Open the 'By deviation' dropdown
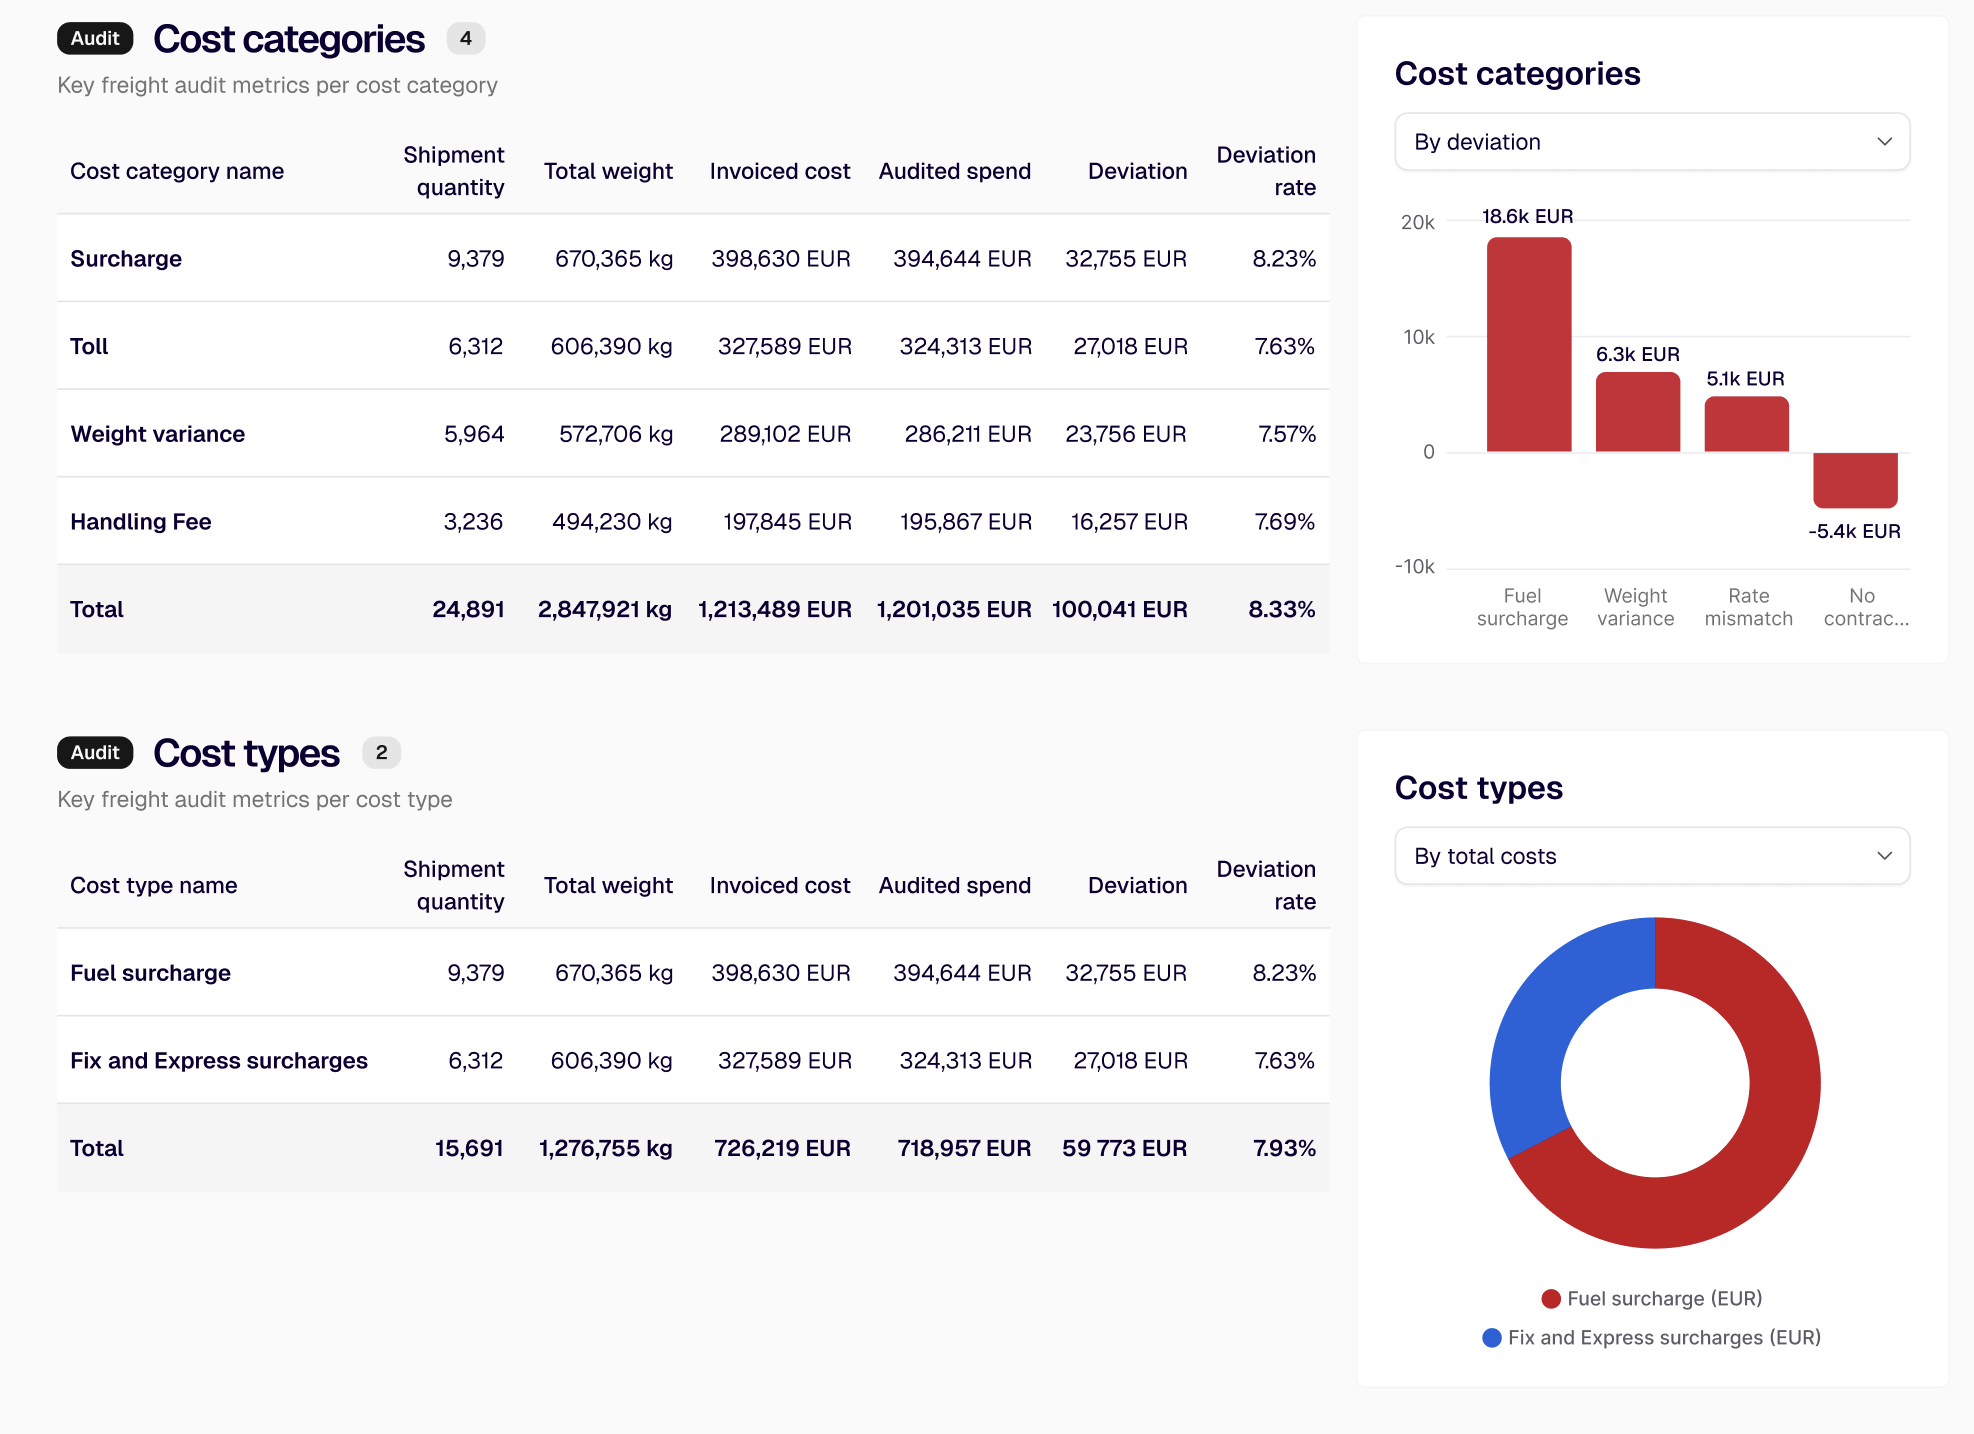 point(1652,142)
